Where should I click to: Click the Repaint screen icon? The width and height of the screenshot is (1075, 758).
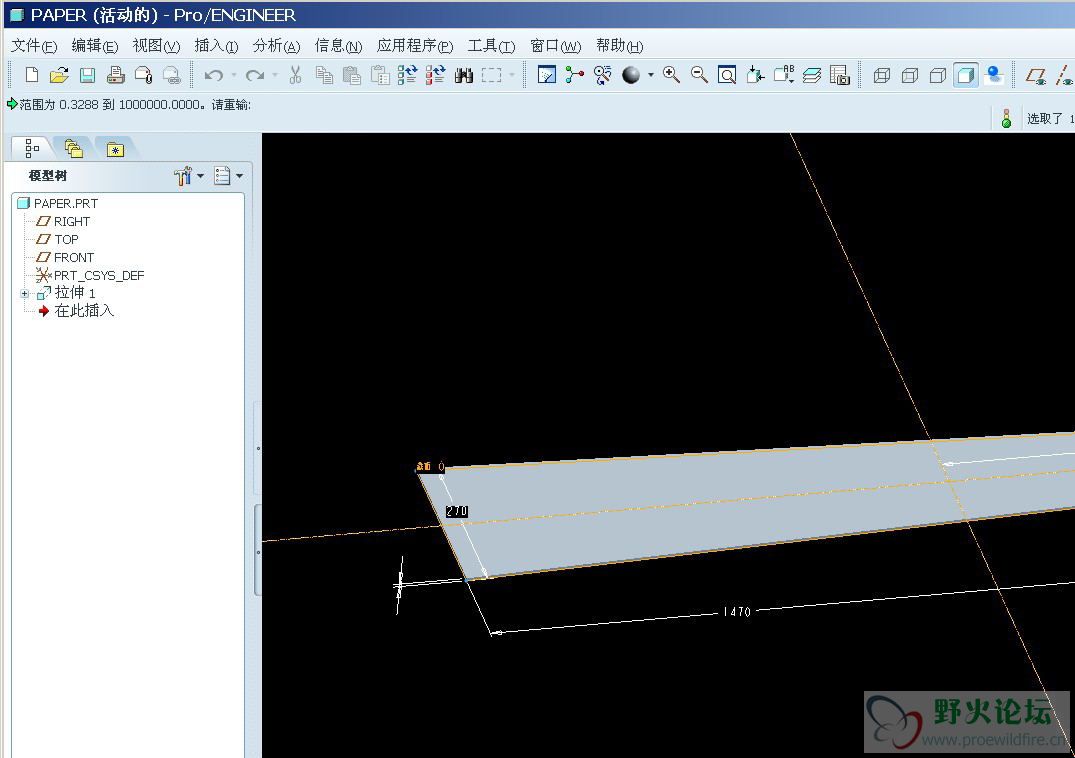[x=546, y=75]
